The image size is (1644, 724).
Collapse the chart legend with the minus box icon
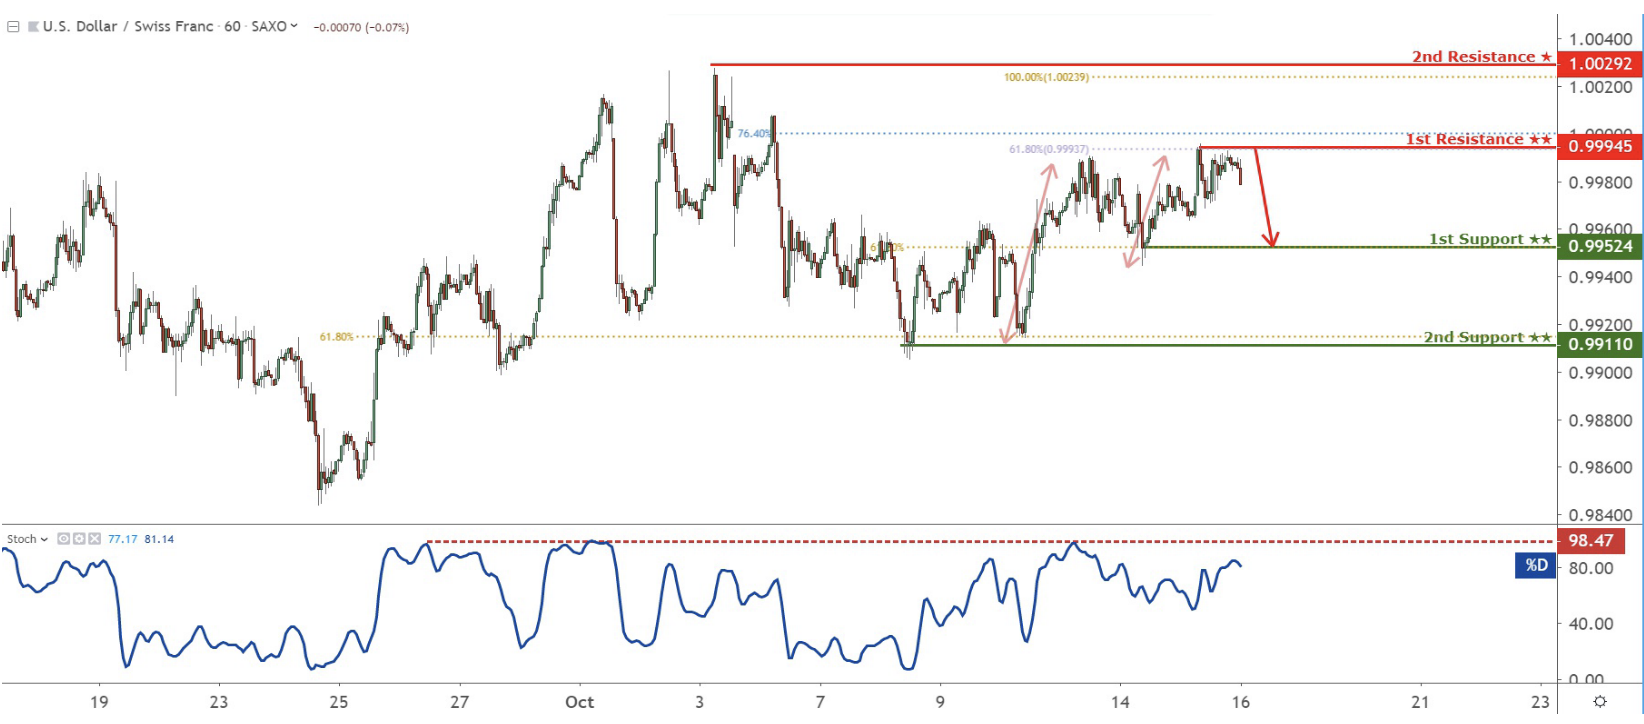pyautogui.click(x=14, y=27)
